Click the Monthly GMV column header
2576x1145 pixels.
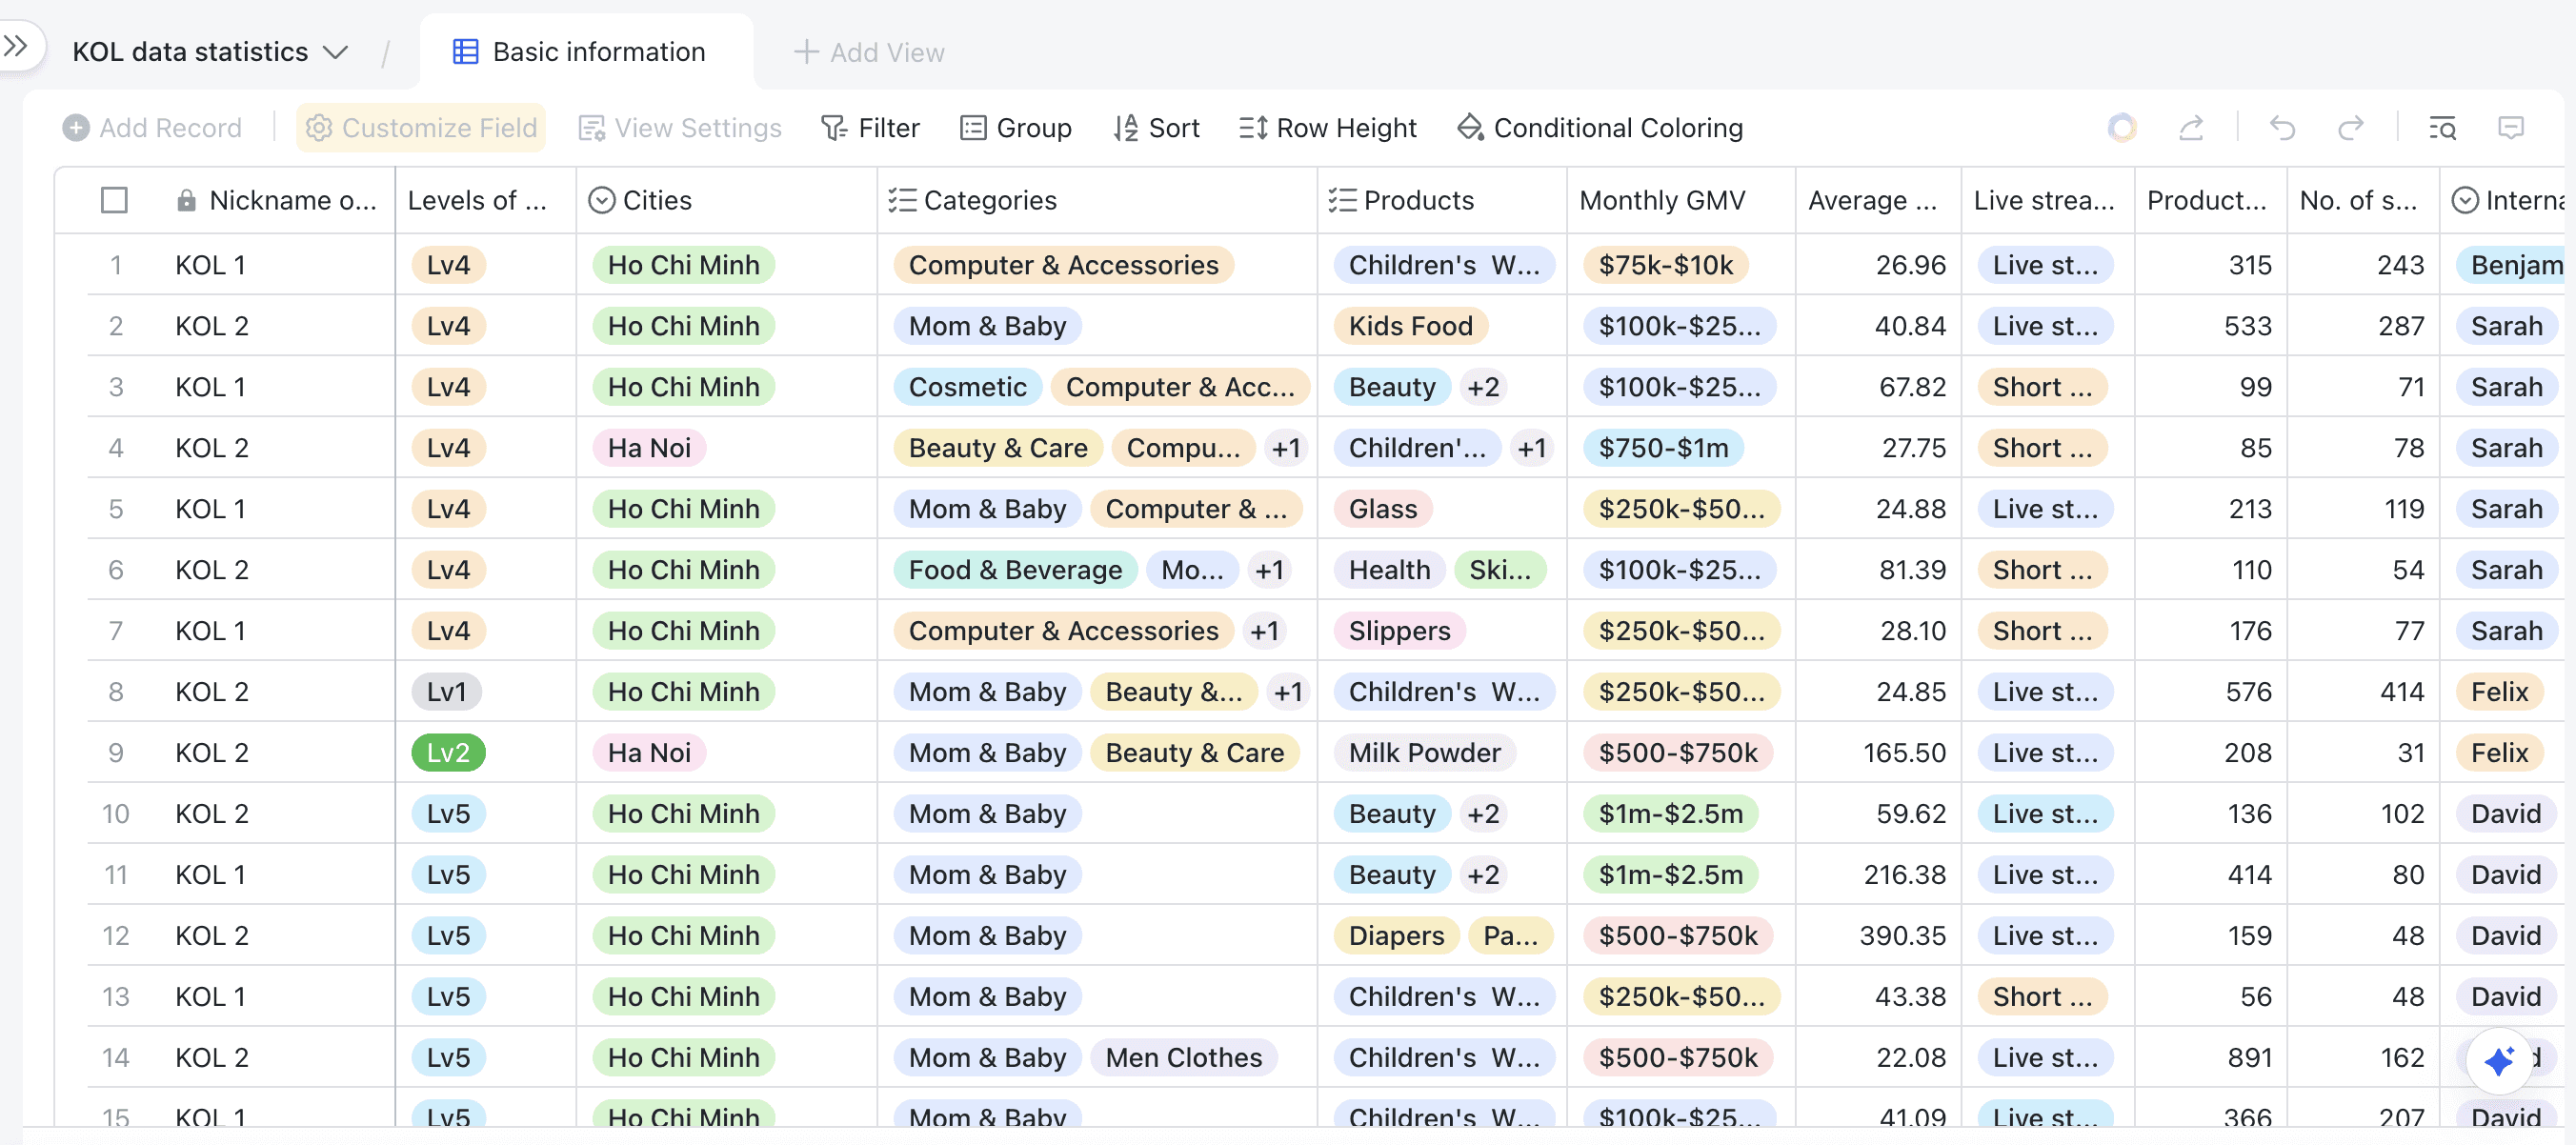click(1662, 200)
